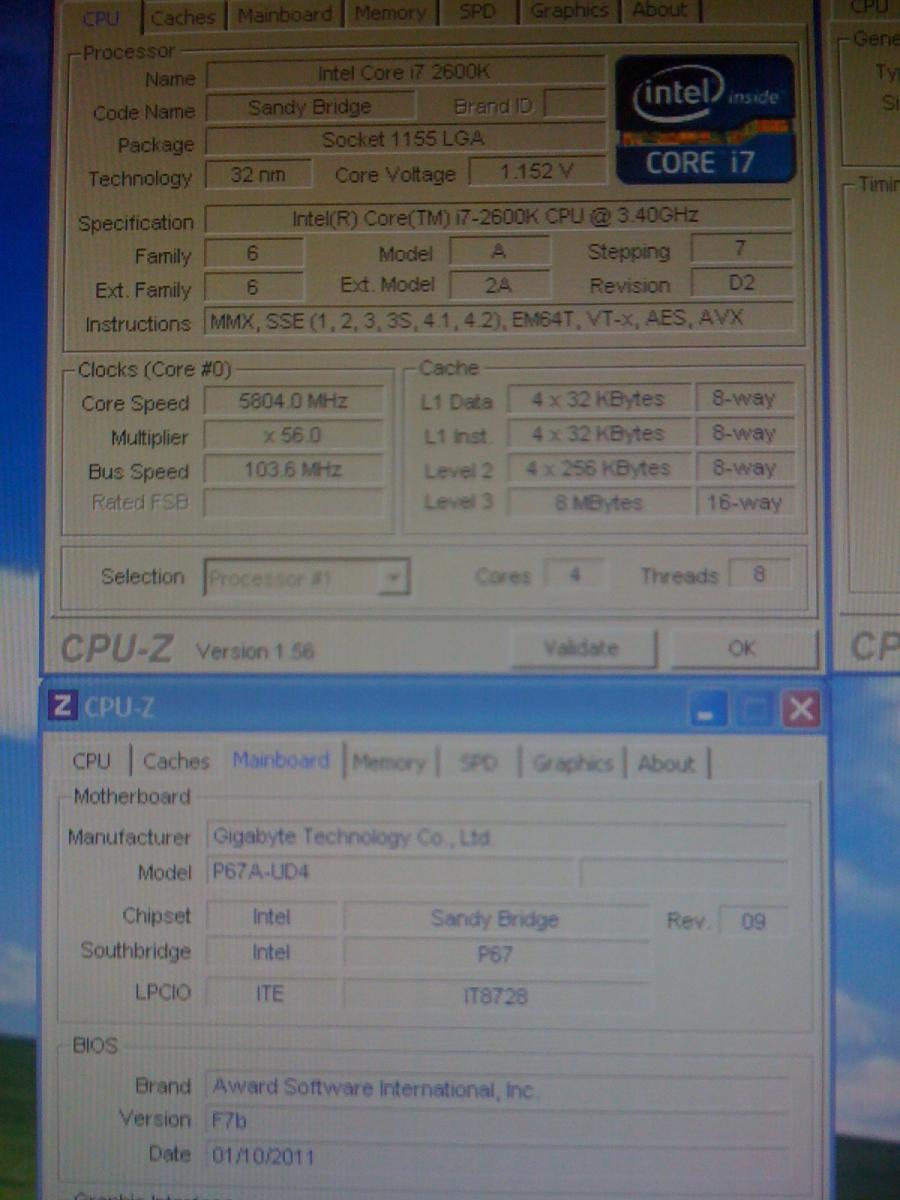Click the Validate button
Viewport: 900px width, 1200px height.
coord(582,648)
